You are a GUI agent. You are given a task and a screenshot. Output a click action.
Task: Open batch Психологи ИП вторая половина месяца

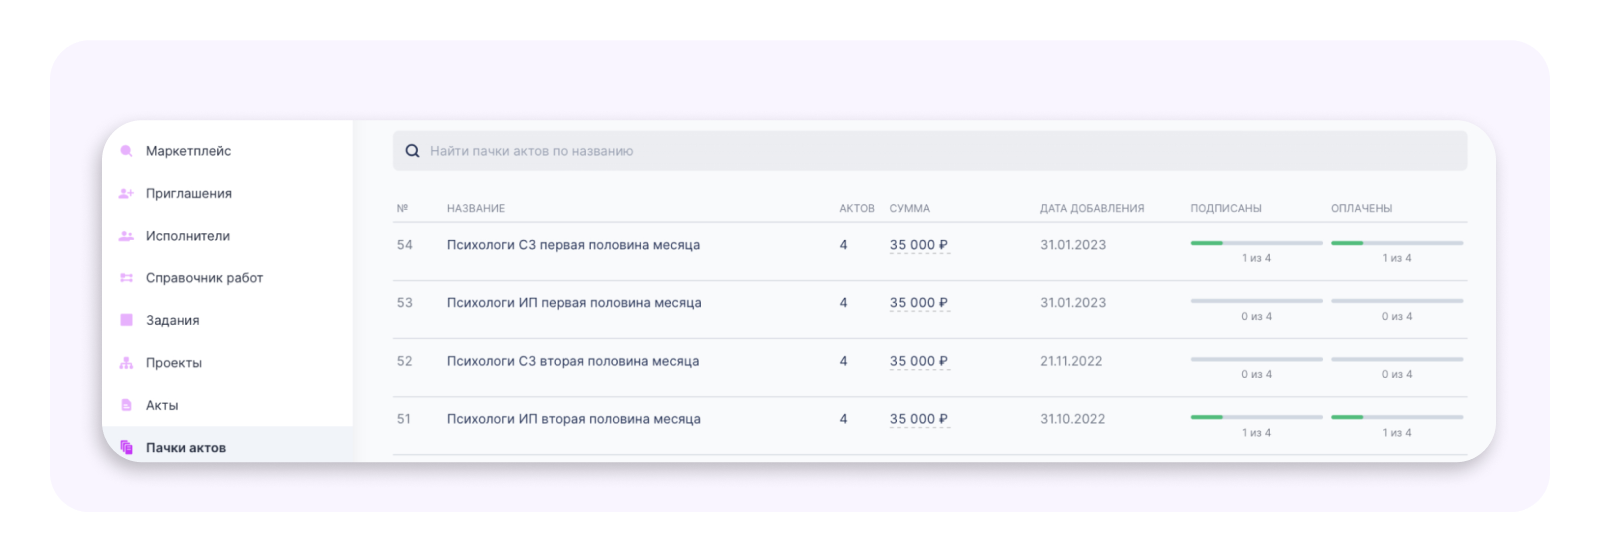573,419
